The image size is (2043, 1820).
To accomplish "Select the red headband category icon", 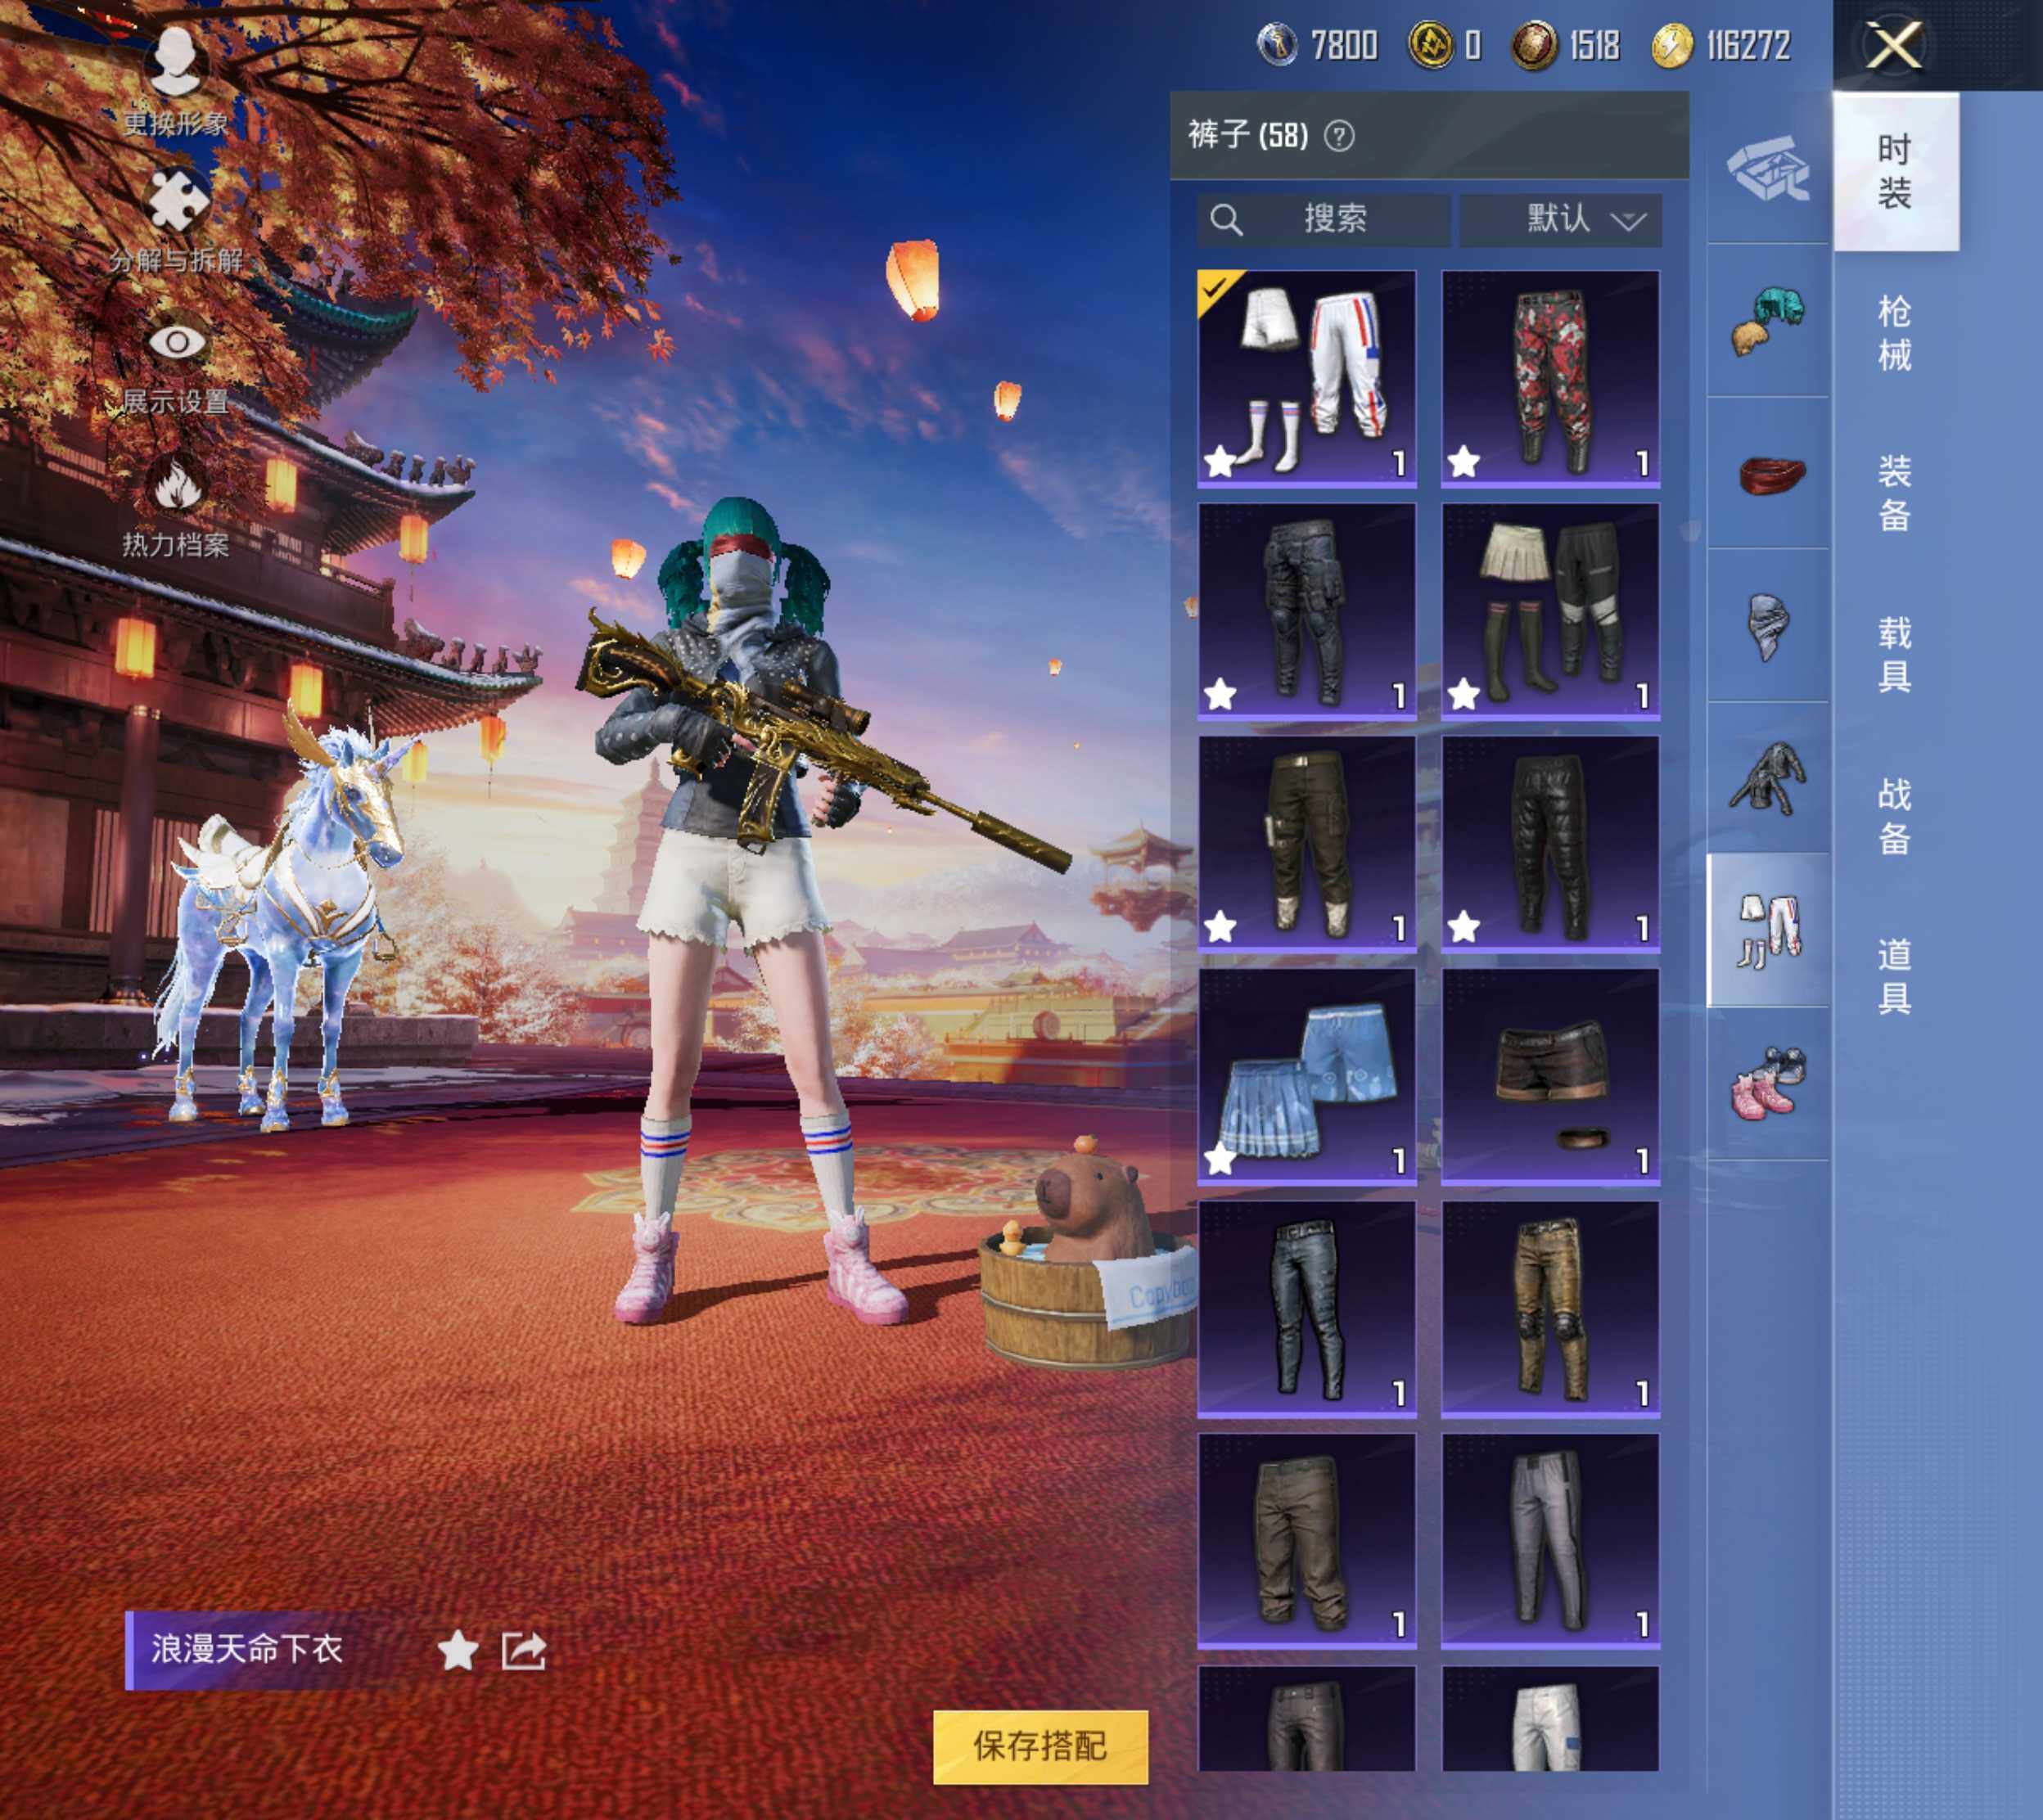I will click(x=1771, y=474).
